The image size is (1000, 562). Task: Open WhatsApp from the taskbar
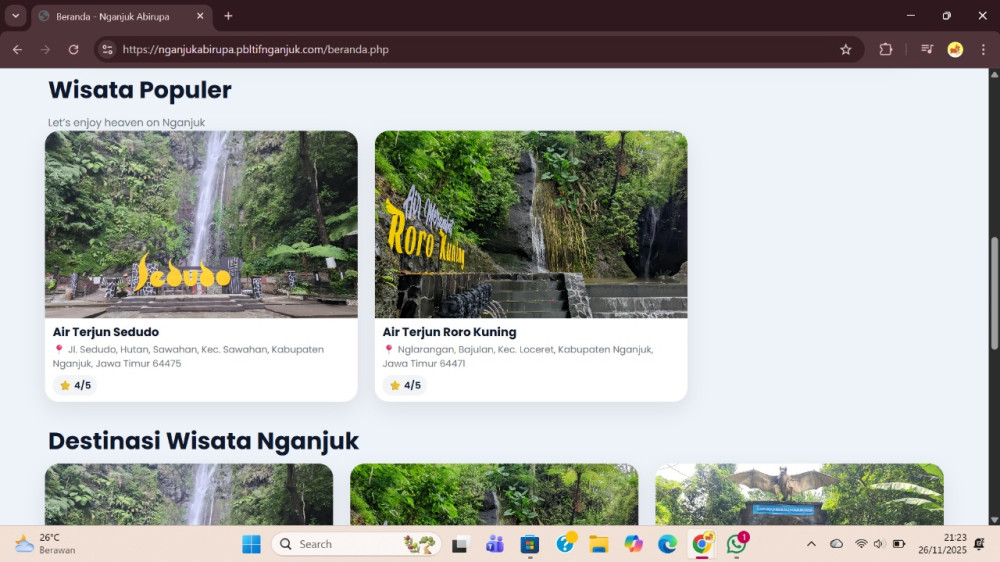pyautogui.click(x=737, y=544)
